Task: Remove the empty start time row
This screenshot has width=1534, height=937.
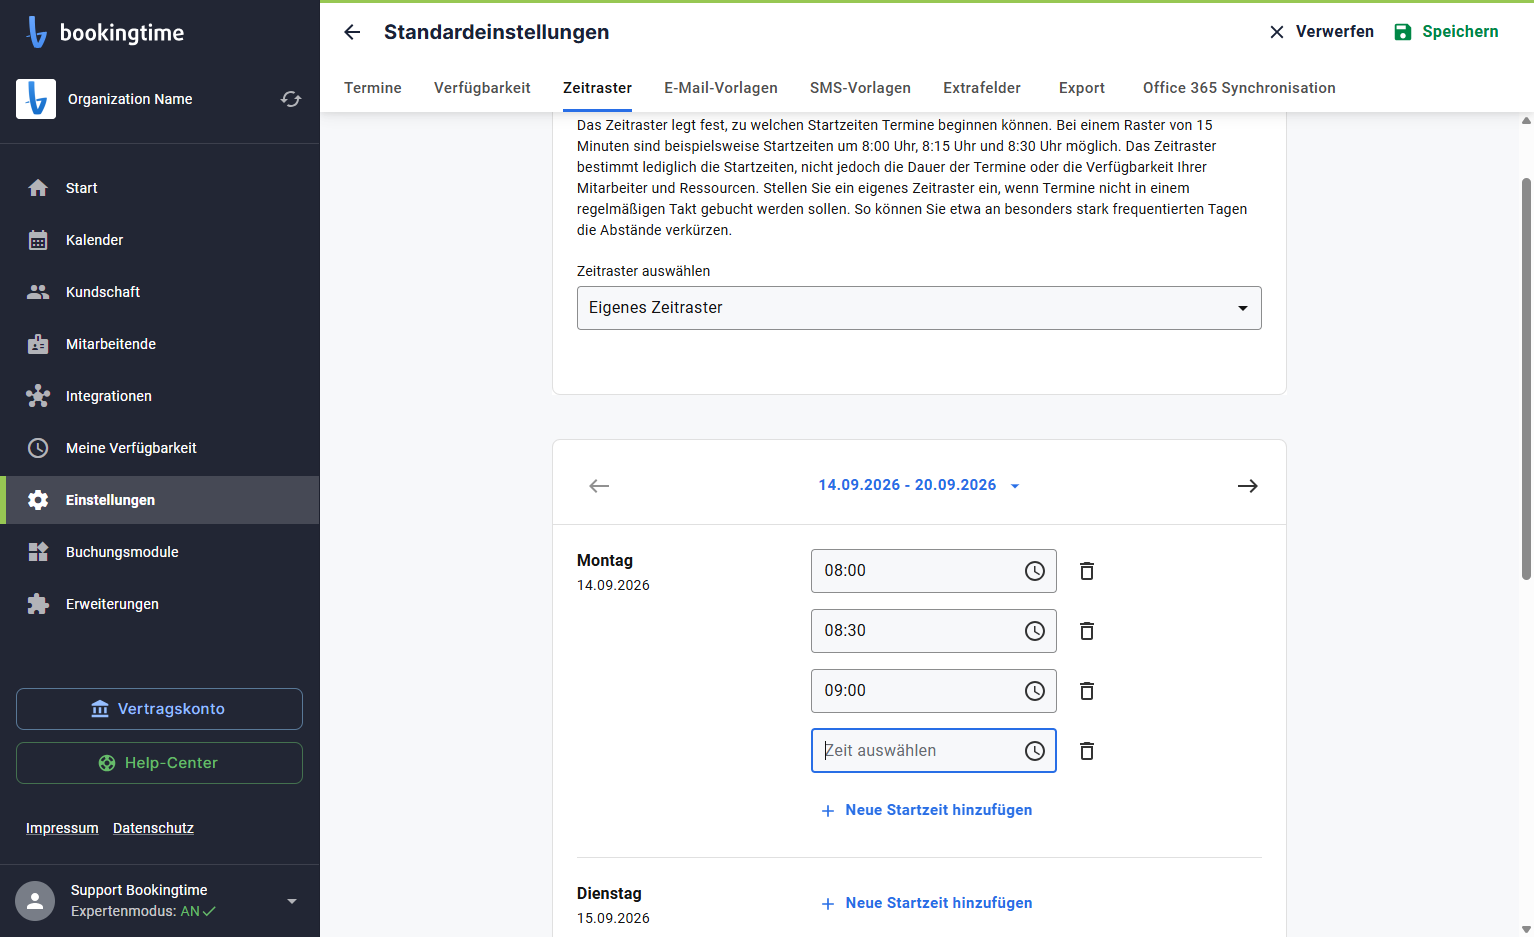Action: 1087,751
